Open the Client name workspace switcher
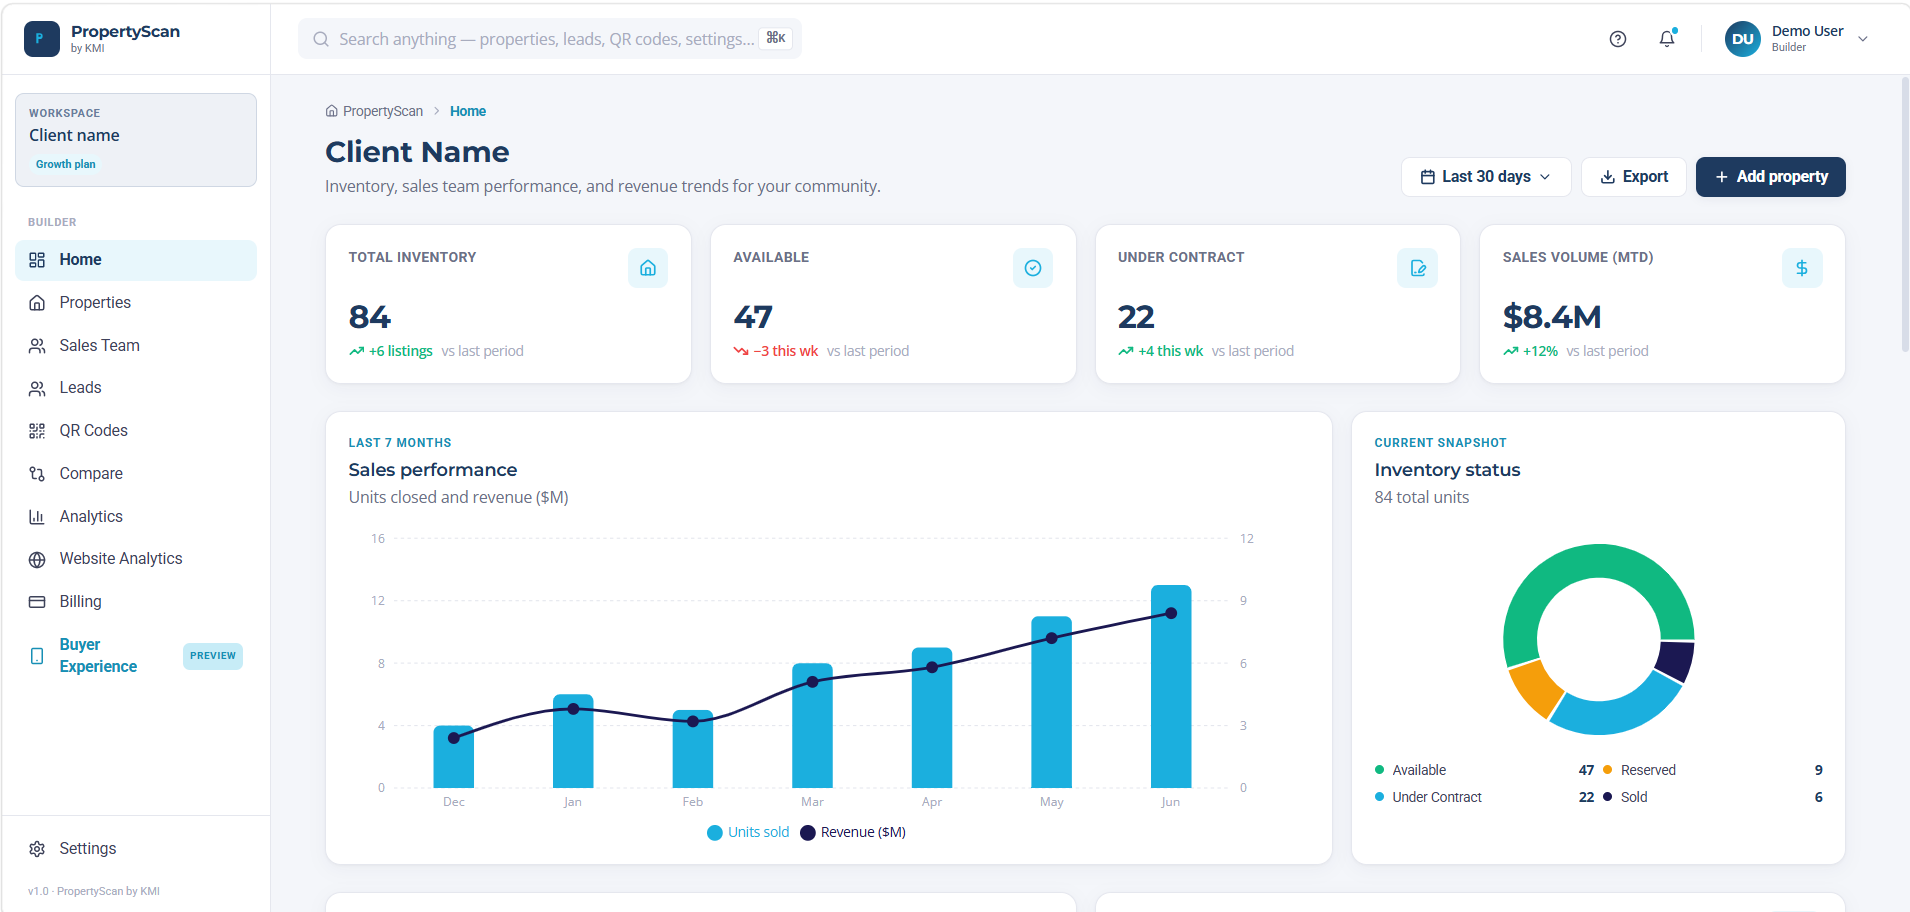The width and height of the screenshot is (1910, 912). (x=136, y=140)
